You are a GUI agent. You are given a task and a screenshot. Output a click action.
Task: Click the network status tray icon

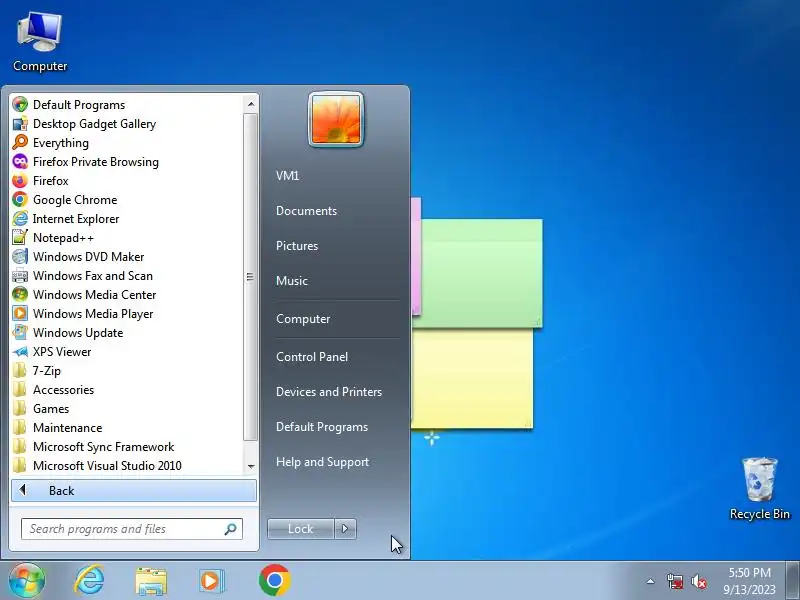point(674,581)
